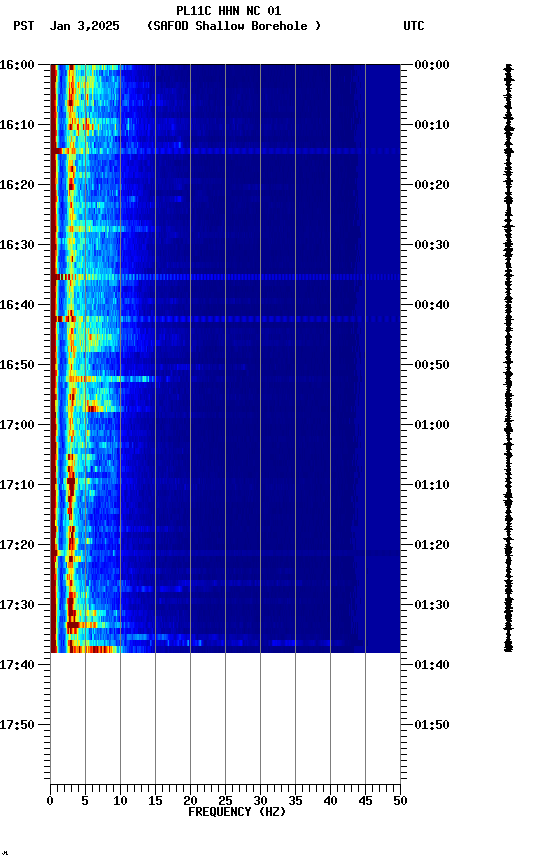This screenshot has width=552, height=864.
Task: Click the 5 Hz frequency axis label
Action: 85,801
